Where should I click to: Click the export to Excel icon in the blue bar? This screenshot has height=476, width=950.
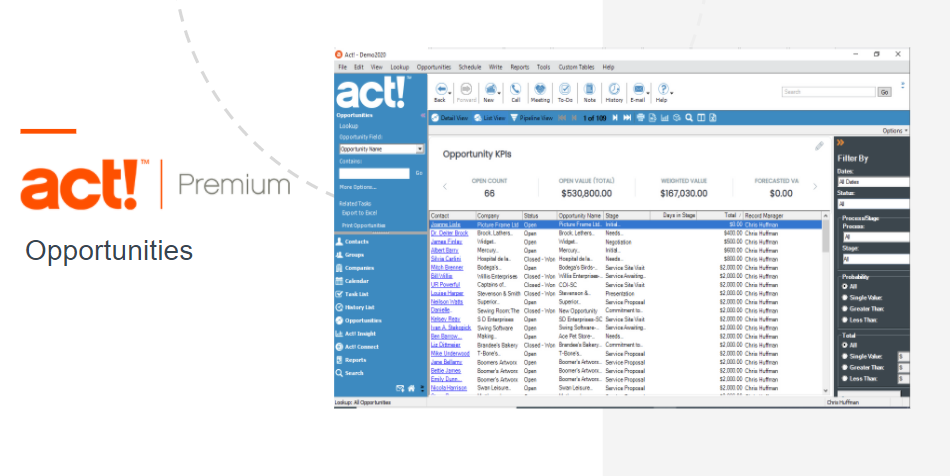pyautogui.click(x=713, y=118)
